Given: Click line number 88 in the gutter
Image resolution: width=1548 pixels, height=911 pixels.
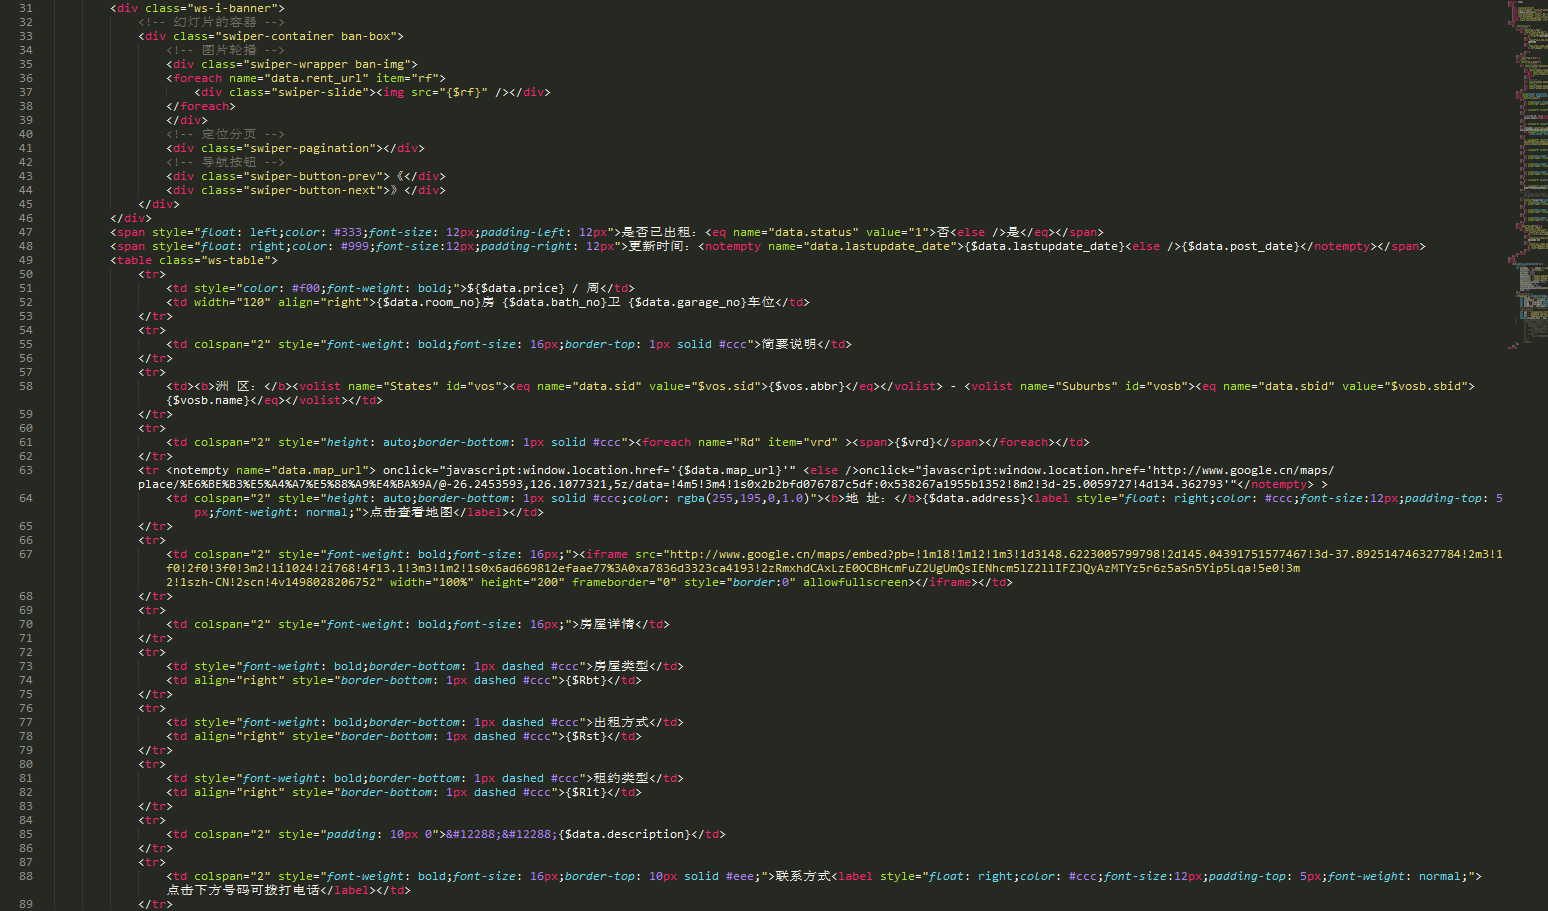Looking at the screenshot, I should [x=25, y=876].
